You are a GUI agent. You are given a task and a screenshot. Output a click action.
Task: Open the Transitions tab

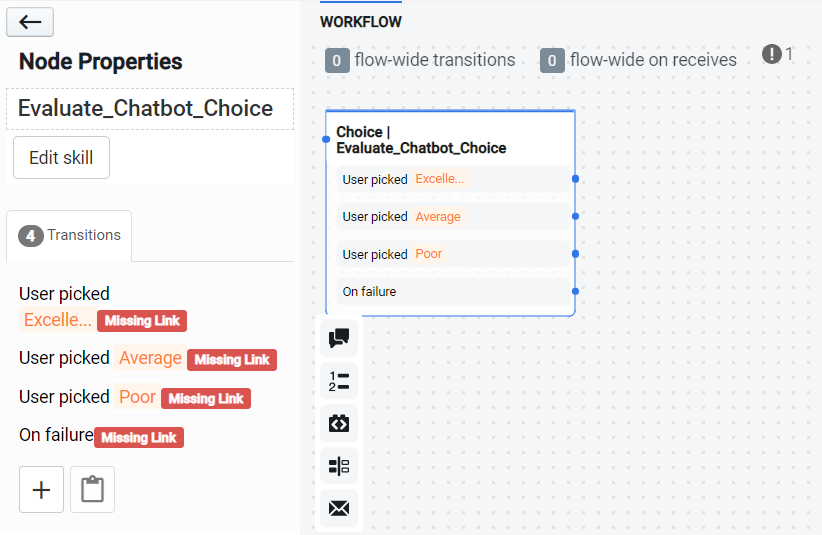tap(69, 236)
